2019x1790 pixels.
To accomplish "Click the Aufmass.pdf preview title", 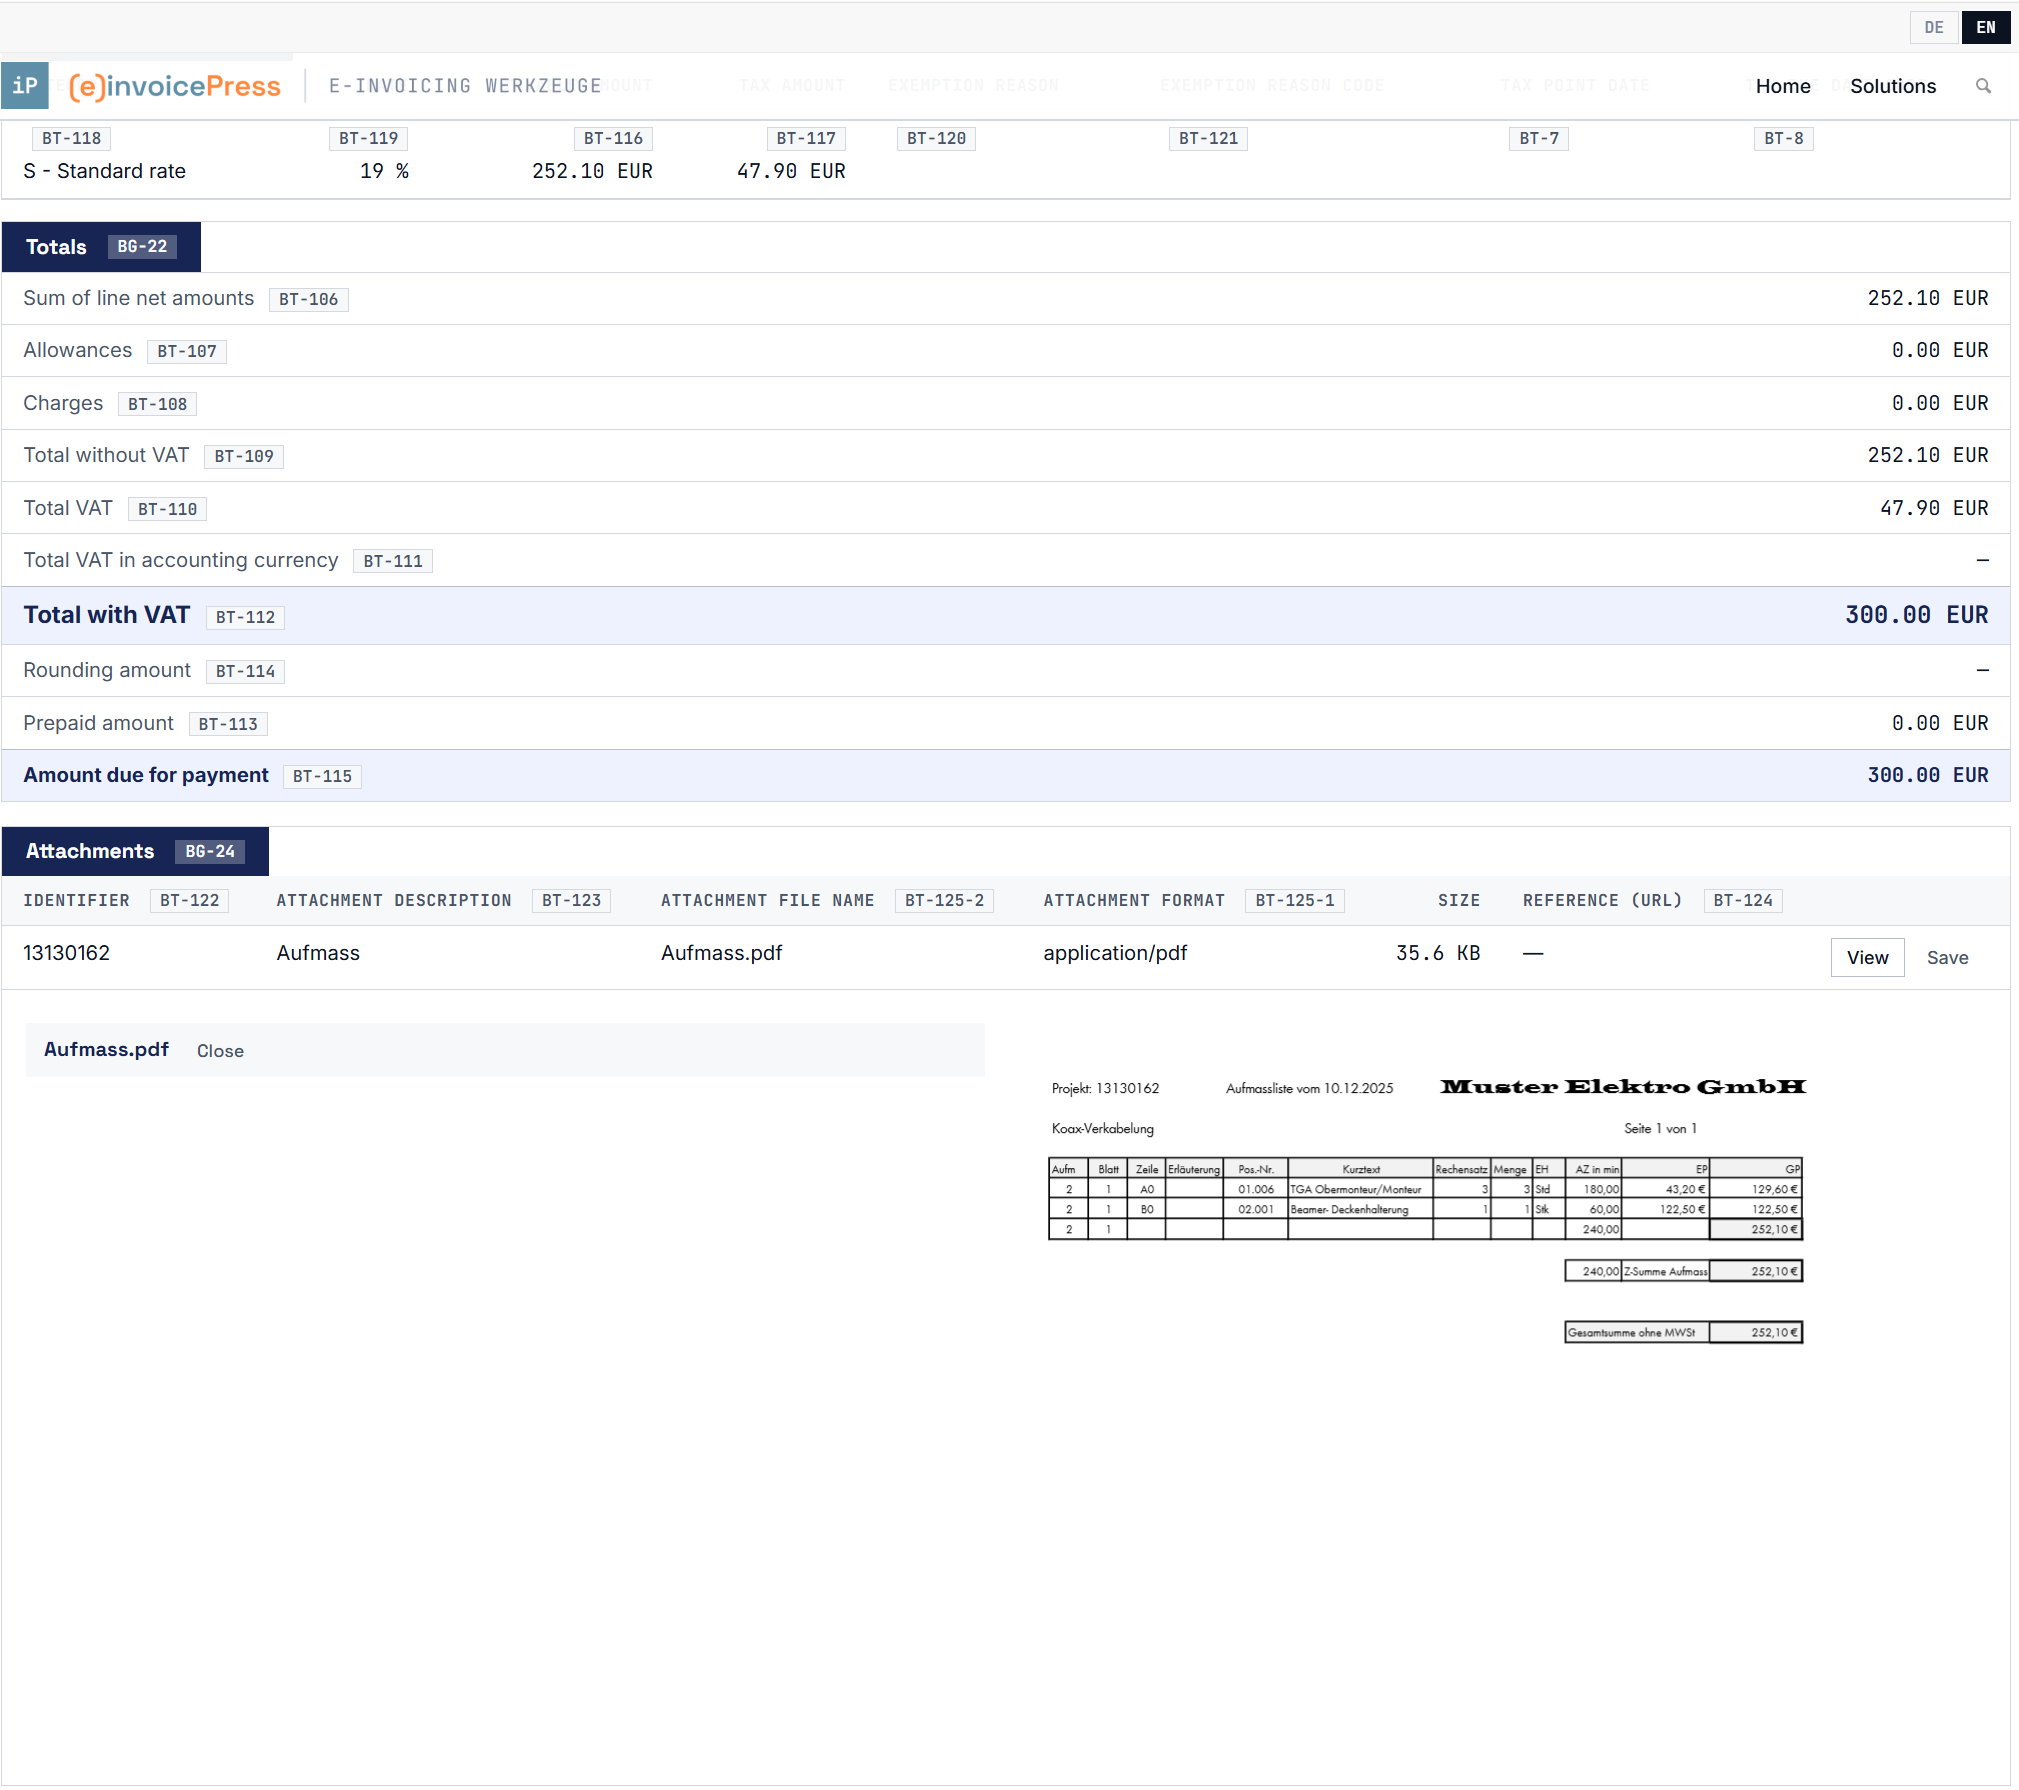I will point(106,1049).
